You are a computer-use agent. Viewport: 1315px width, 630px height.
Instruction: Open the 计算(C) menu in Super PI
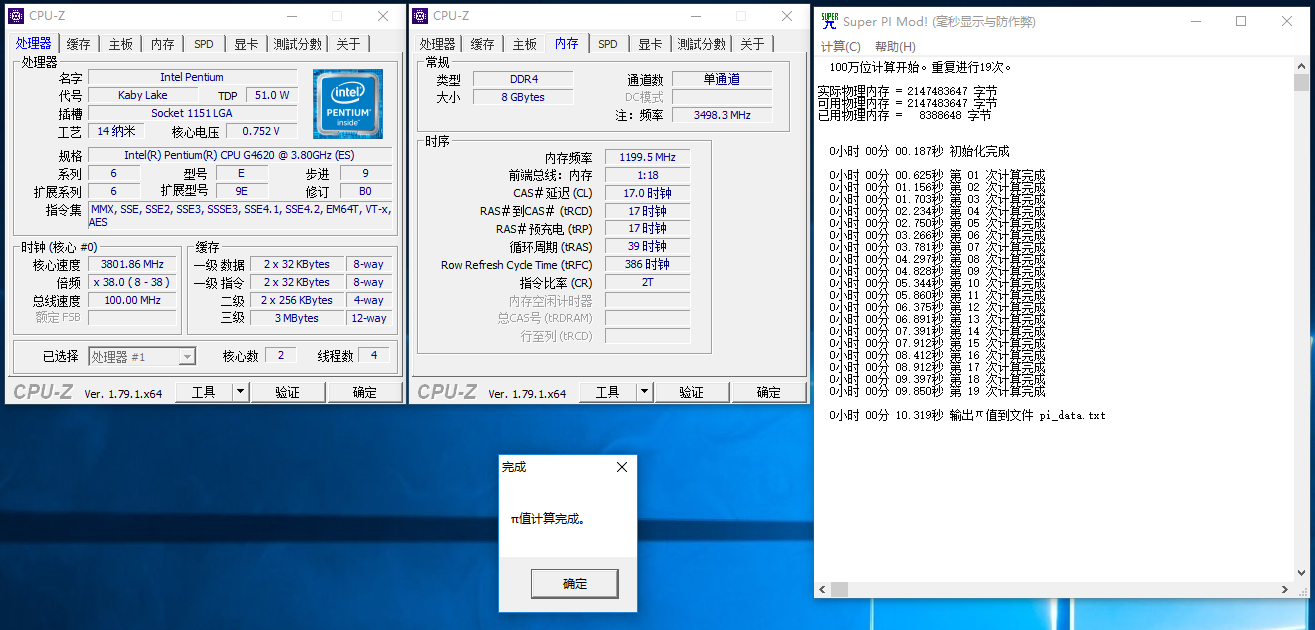coord(840,46)
